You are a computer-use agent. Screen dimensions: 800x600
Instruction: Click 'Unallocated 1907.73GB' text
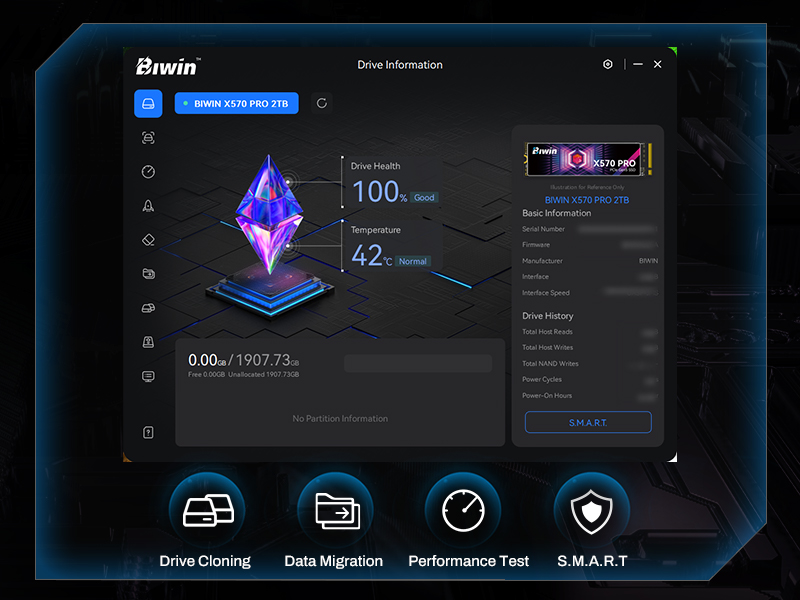coord(263,374)
